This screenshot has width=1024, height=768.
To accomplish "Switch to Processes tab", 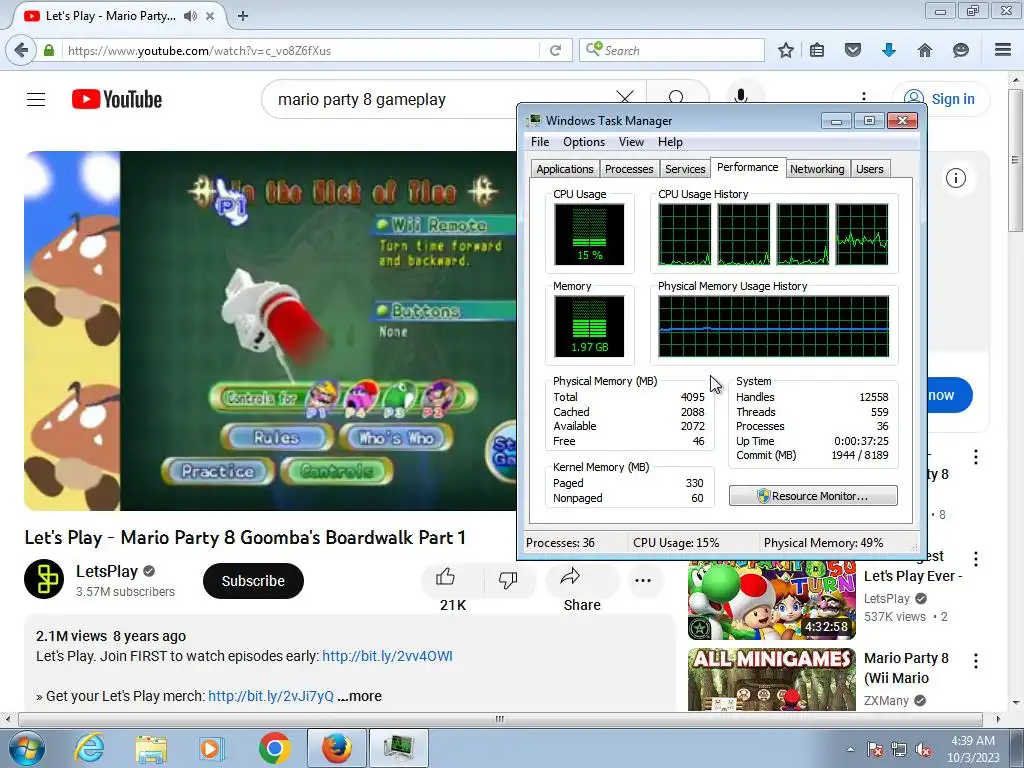I will pyautogui.click(x=629, y=168).
